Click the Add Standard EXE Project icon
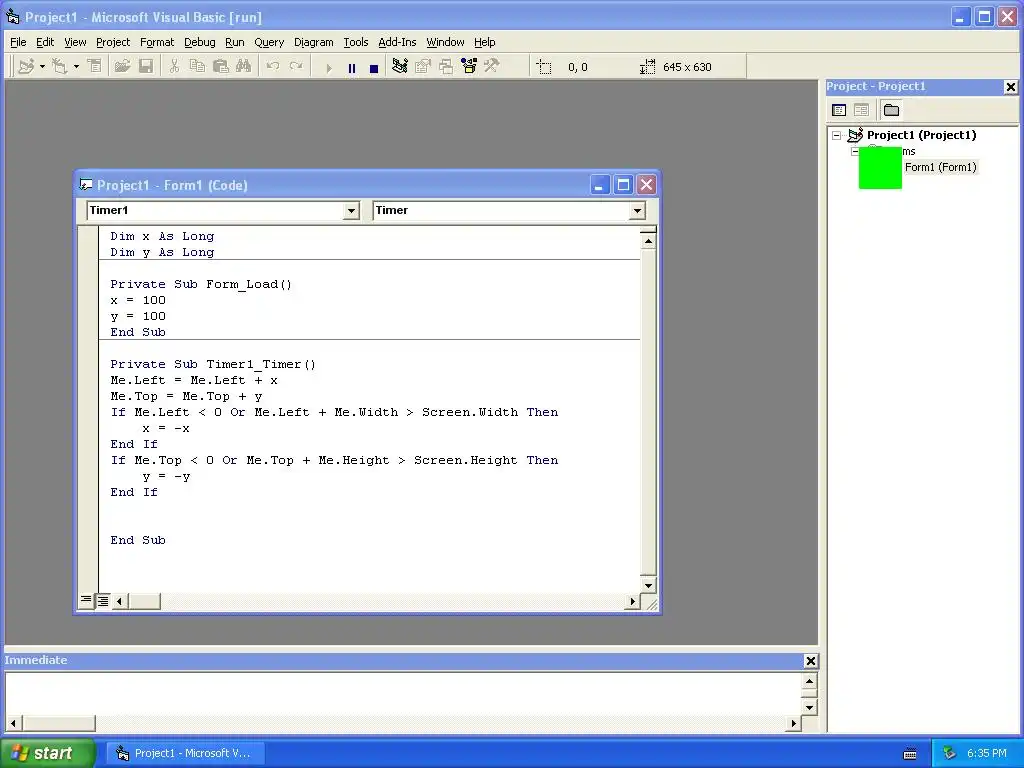Image resolution: width=1024 pixels, height=768 pixels. click(26, 67)
